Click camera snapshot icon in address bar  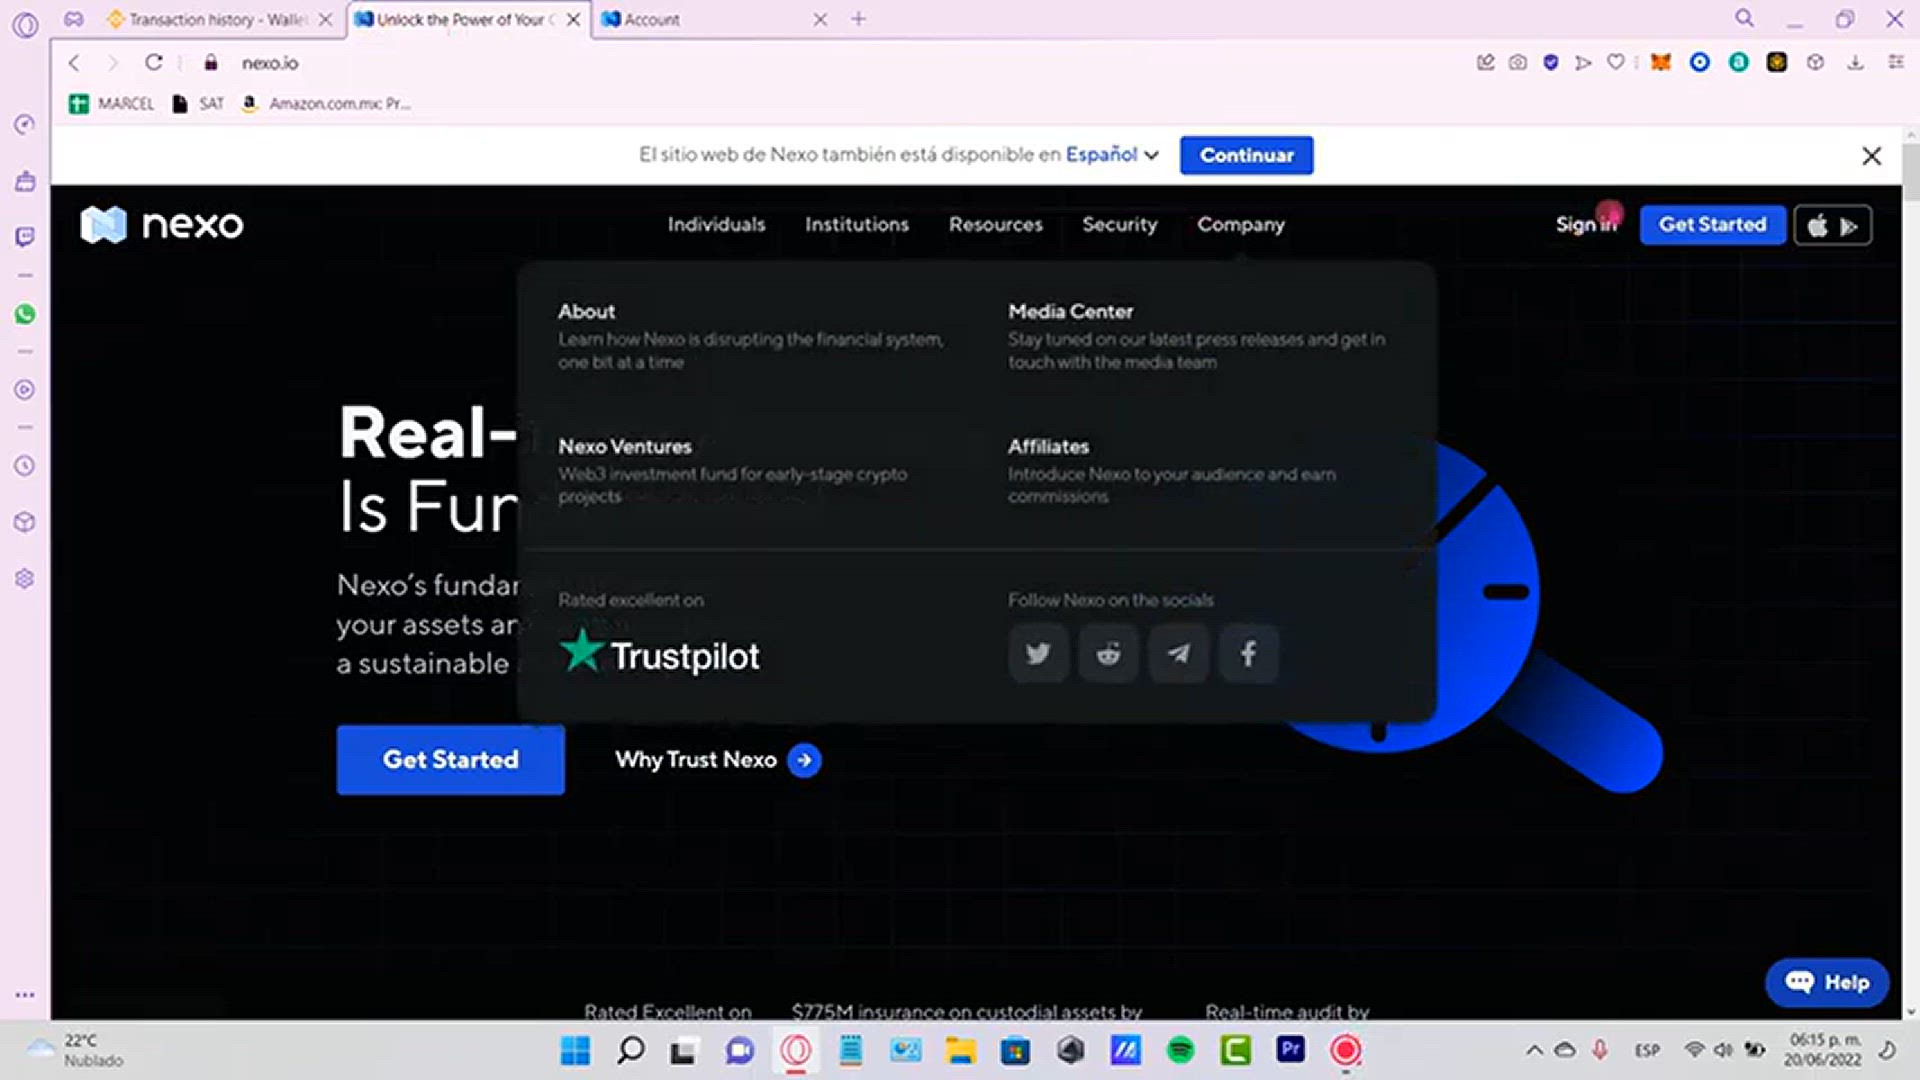coord(1518,62)
